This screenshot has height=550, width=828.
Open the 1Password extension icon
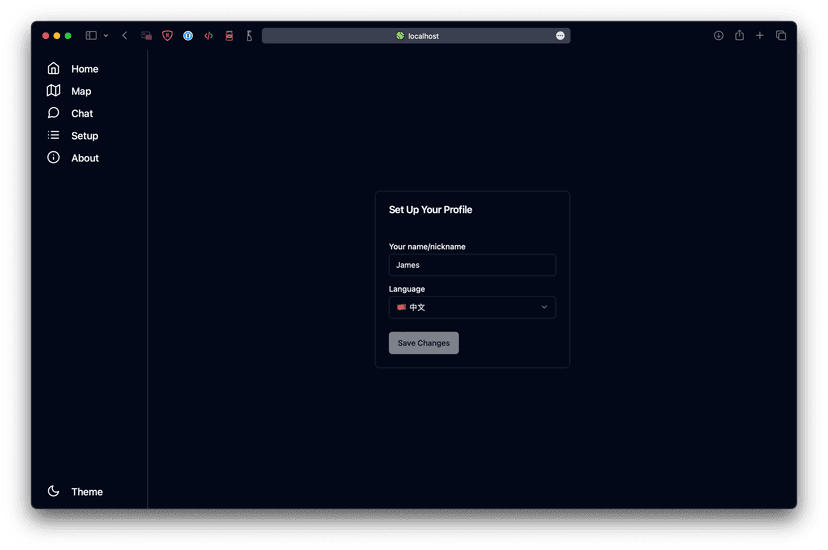[188, 36]
